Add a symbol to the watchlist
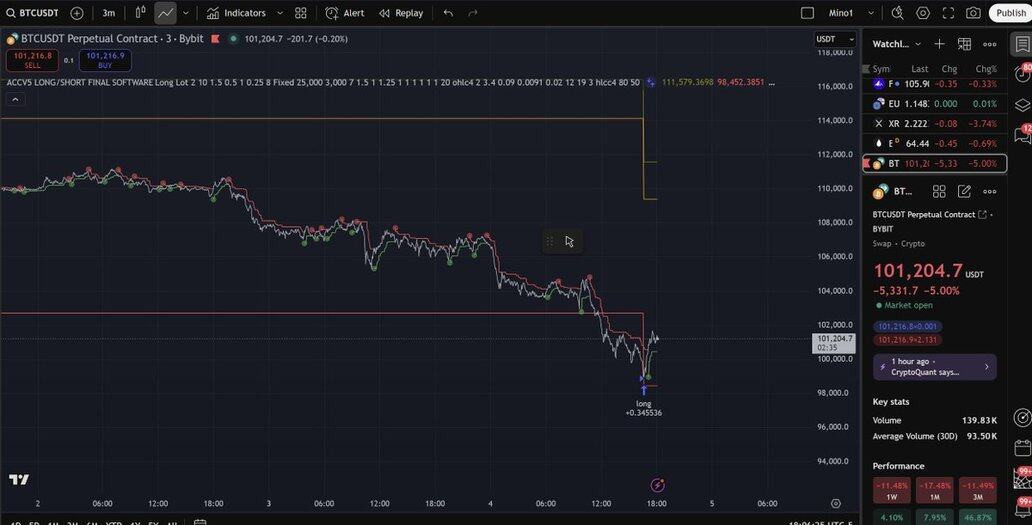 tap(939, 44)
